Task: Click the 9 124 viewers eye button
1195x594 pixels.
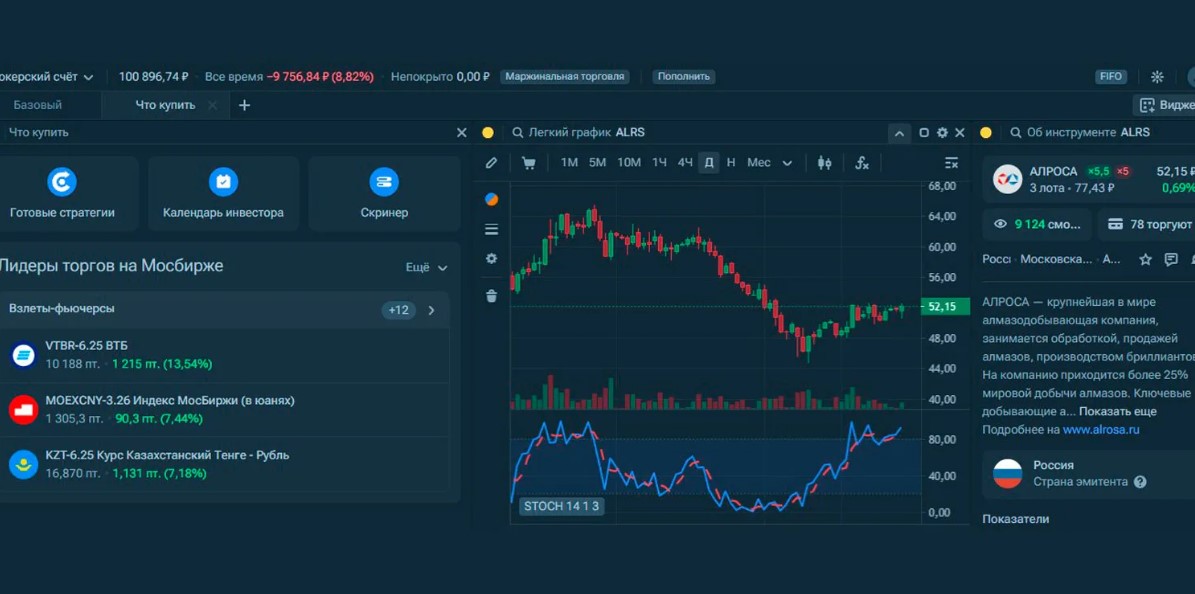Action: tap(1037, 224)
